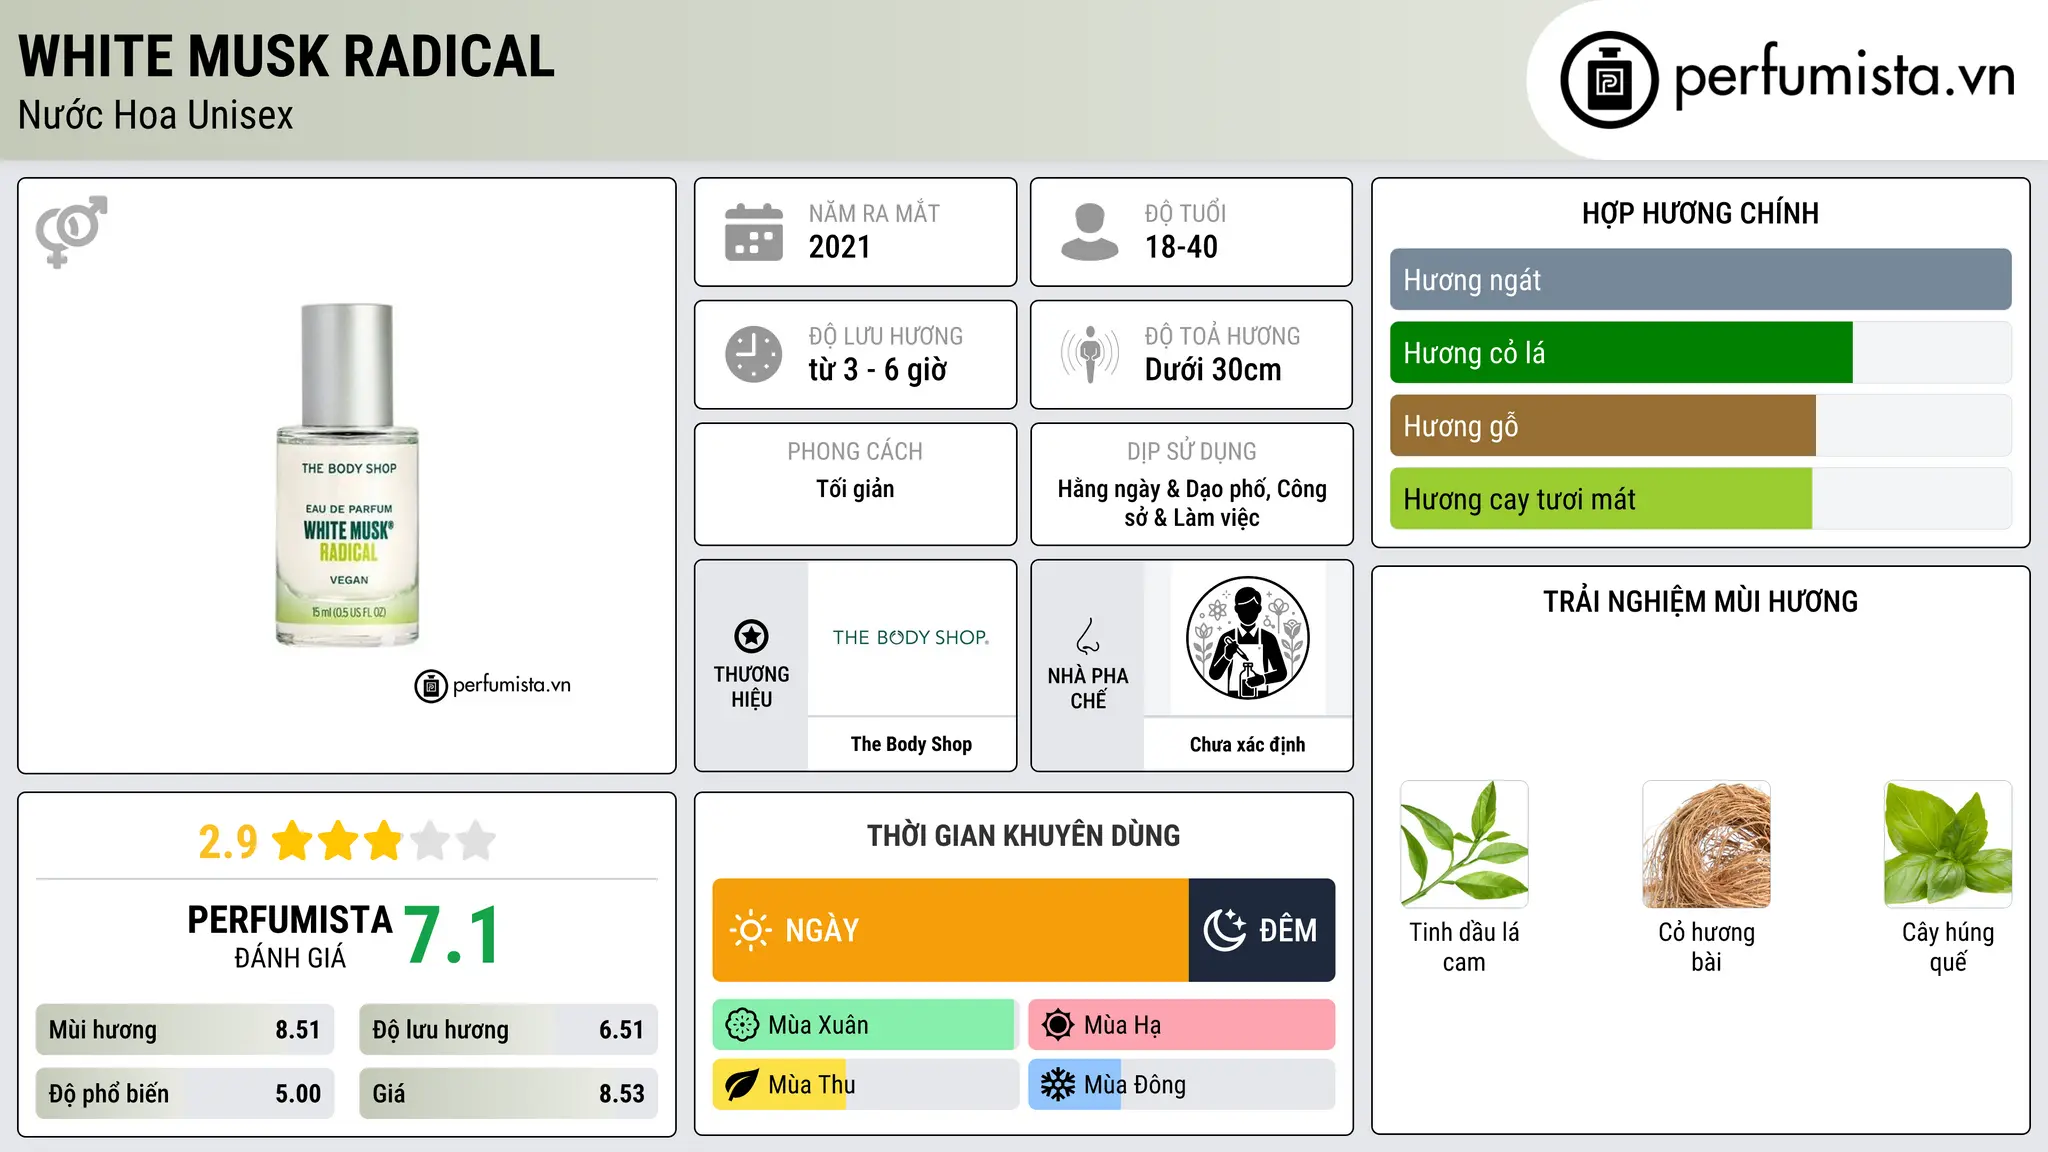Click the star badge icon above Thương hiệu
This screenshot has height=1152, width=2048.
click(x=751, y=636)
